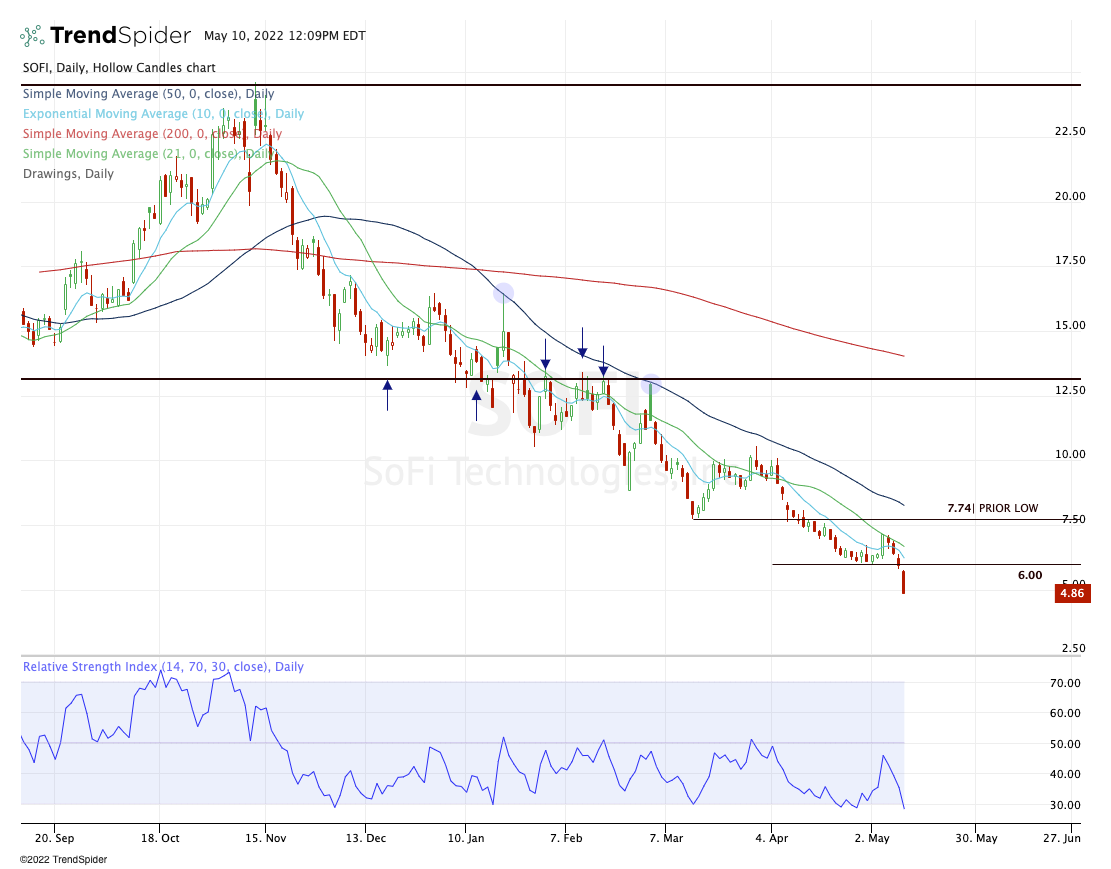Click the 15. Nov date on the time axis
Screen dimensions: 1111x869
(x=265, y=837)
